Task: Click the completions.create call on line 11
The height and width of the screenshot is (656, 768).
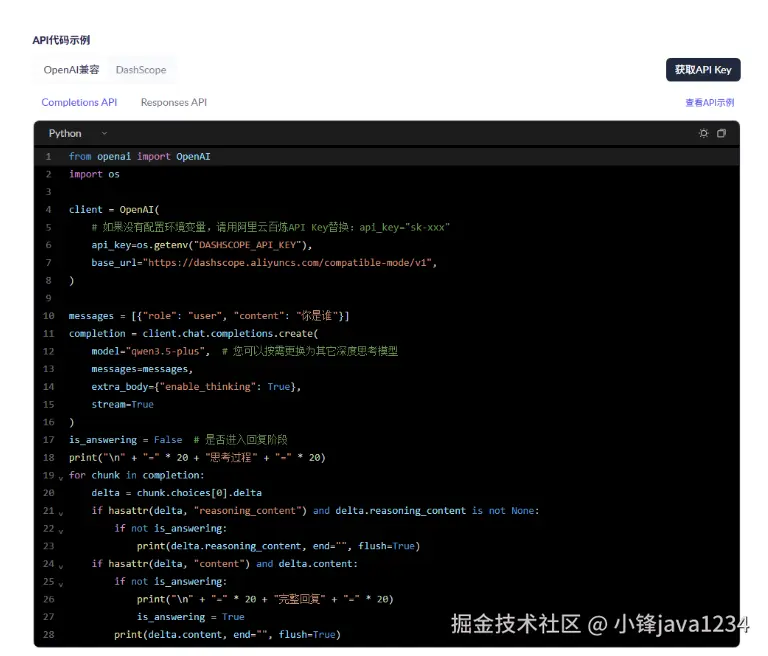Action: tap(193, 333)
